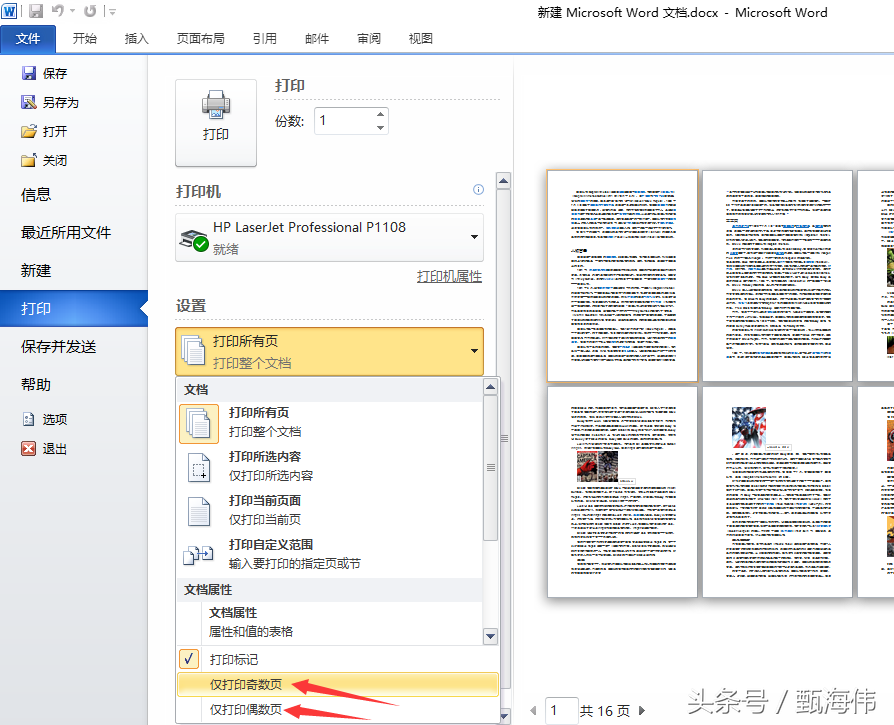Screen dimensions: 894x725
Task: Go to next page with right arrow
Action: point(642,711)
